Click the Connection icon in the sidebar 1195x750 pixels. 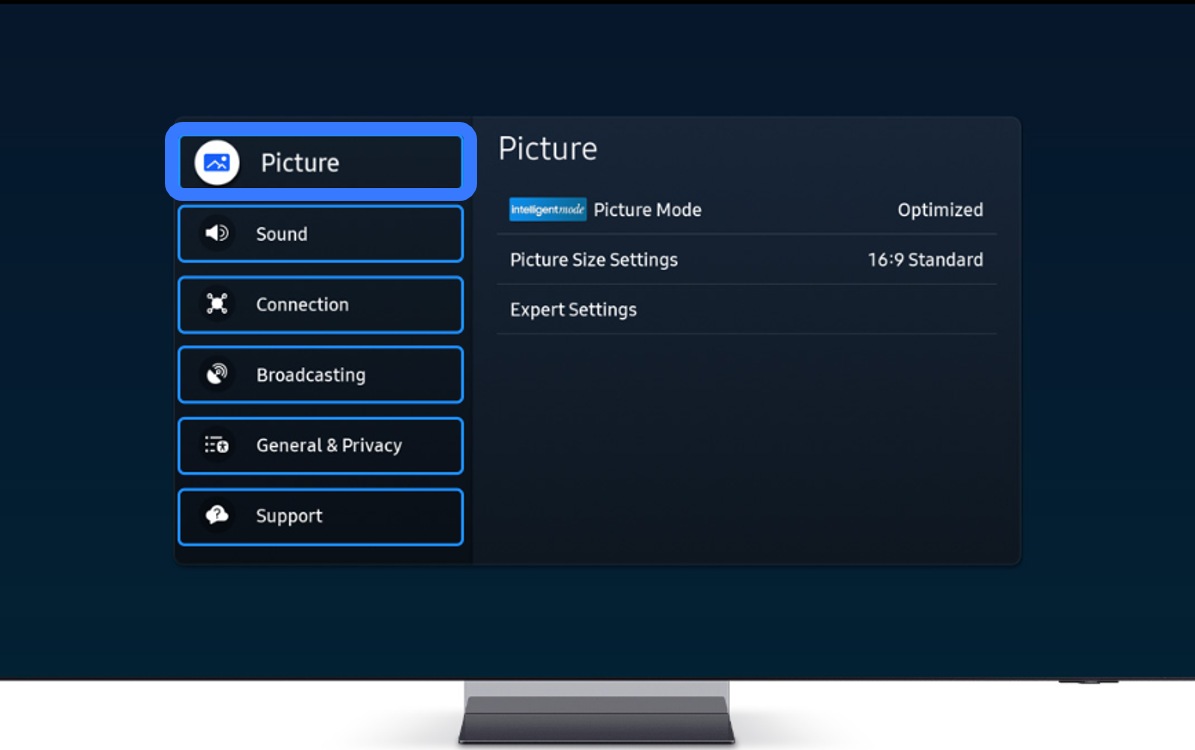point(217,305)
